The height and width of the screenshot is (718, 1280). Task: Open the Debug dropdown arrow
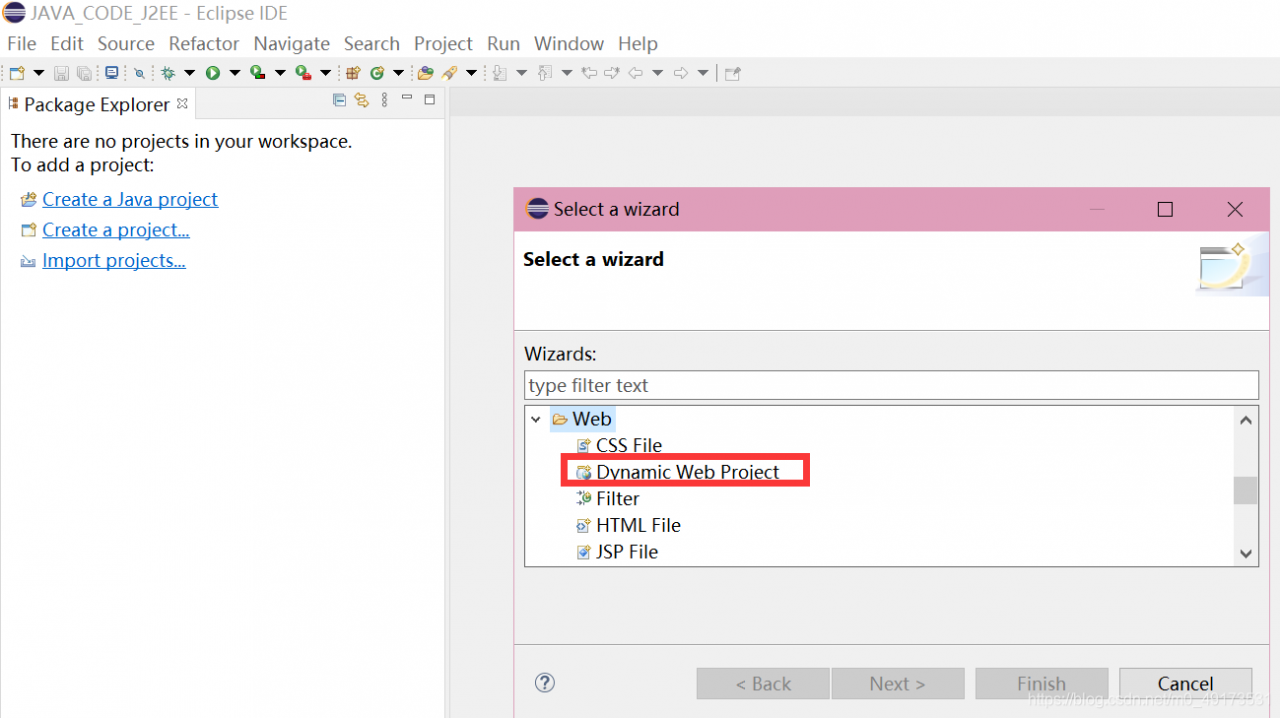coord(189,73)
